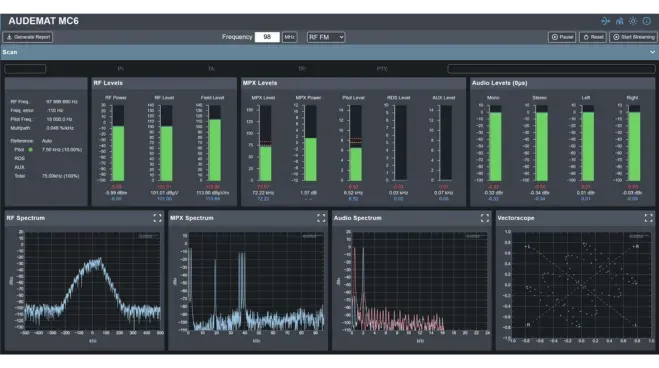
Task: Click the AUX Level meter
Action: click(x=445, y=143)
